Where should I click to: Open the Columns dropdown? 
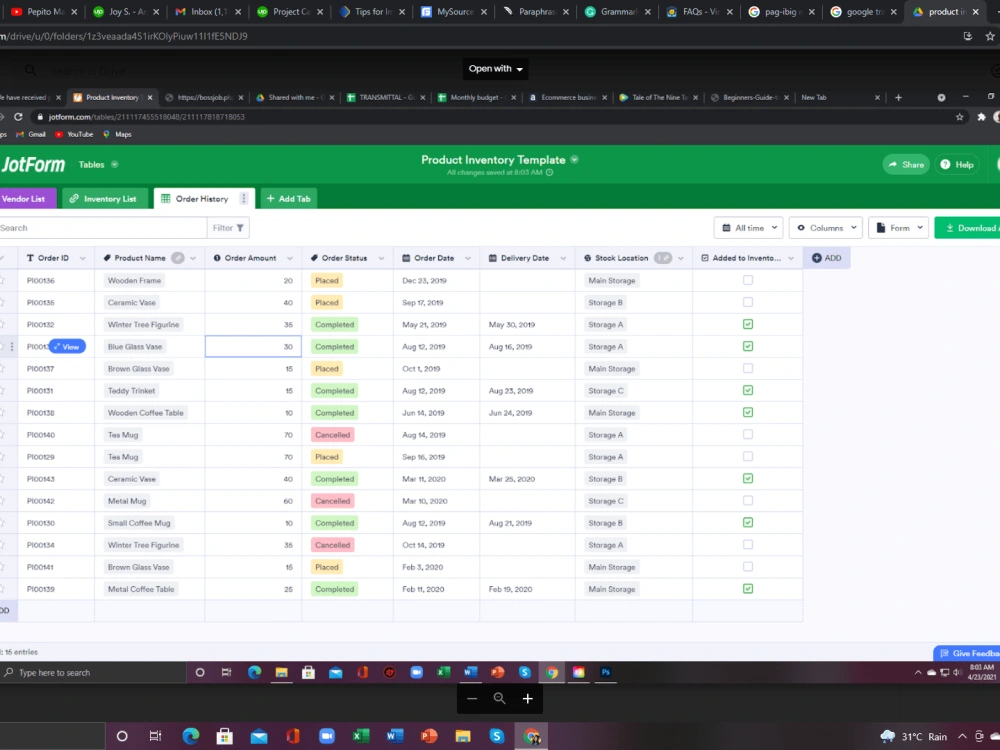point(827,228)
